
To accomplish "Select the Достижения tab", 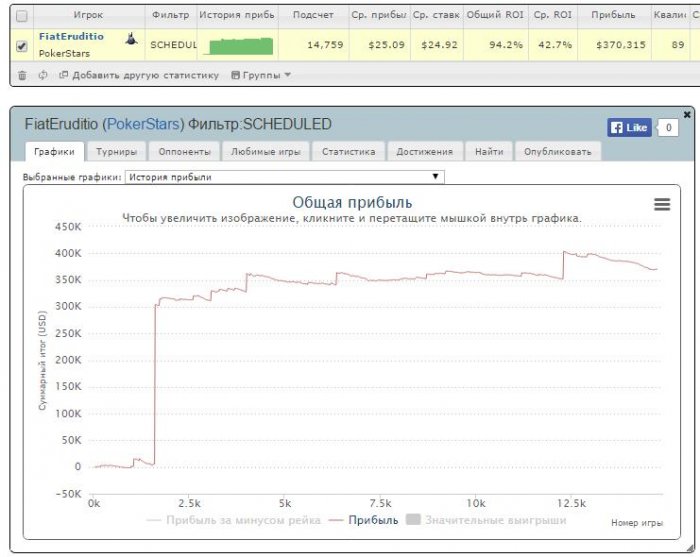I will point(425,152).
